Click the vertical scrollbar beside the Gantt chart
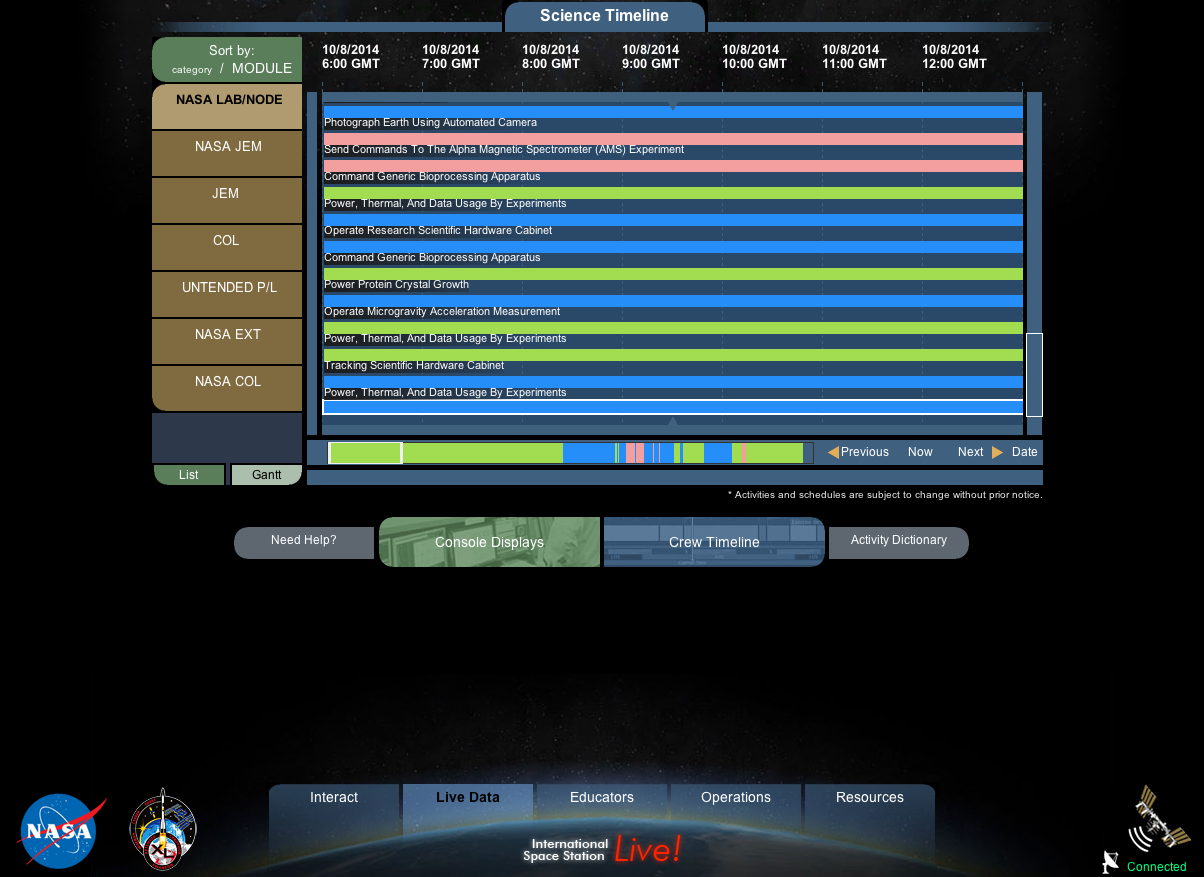Image resolution: width=1204 pixels, height=877 pixels. 1035,375
